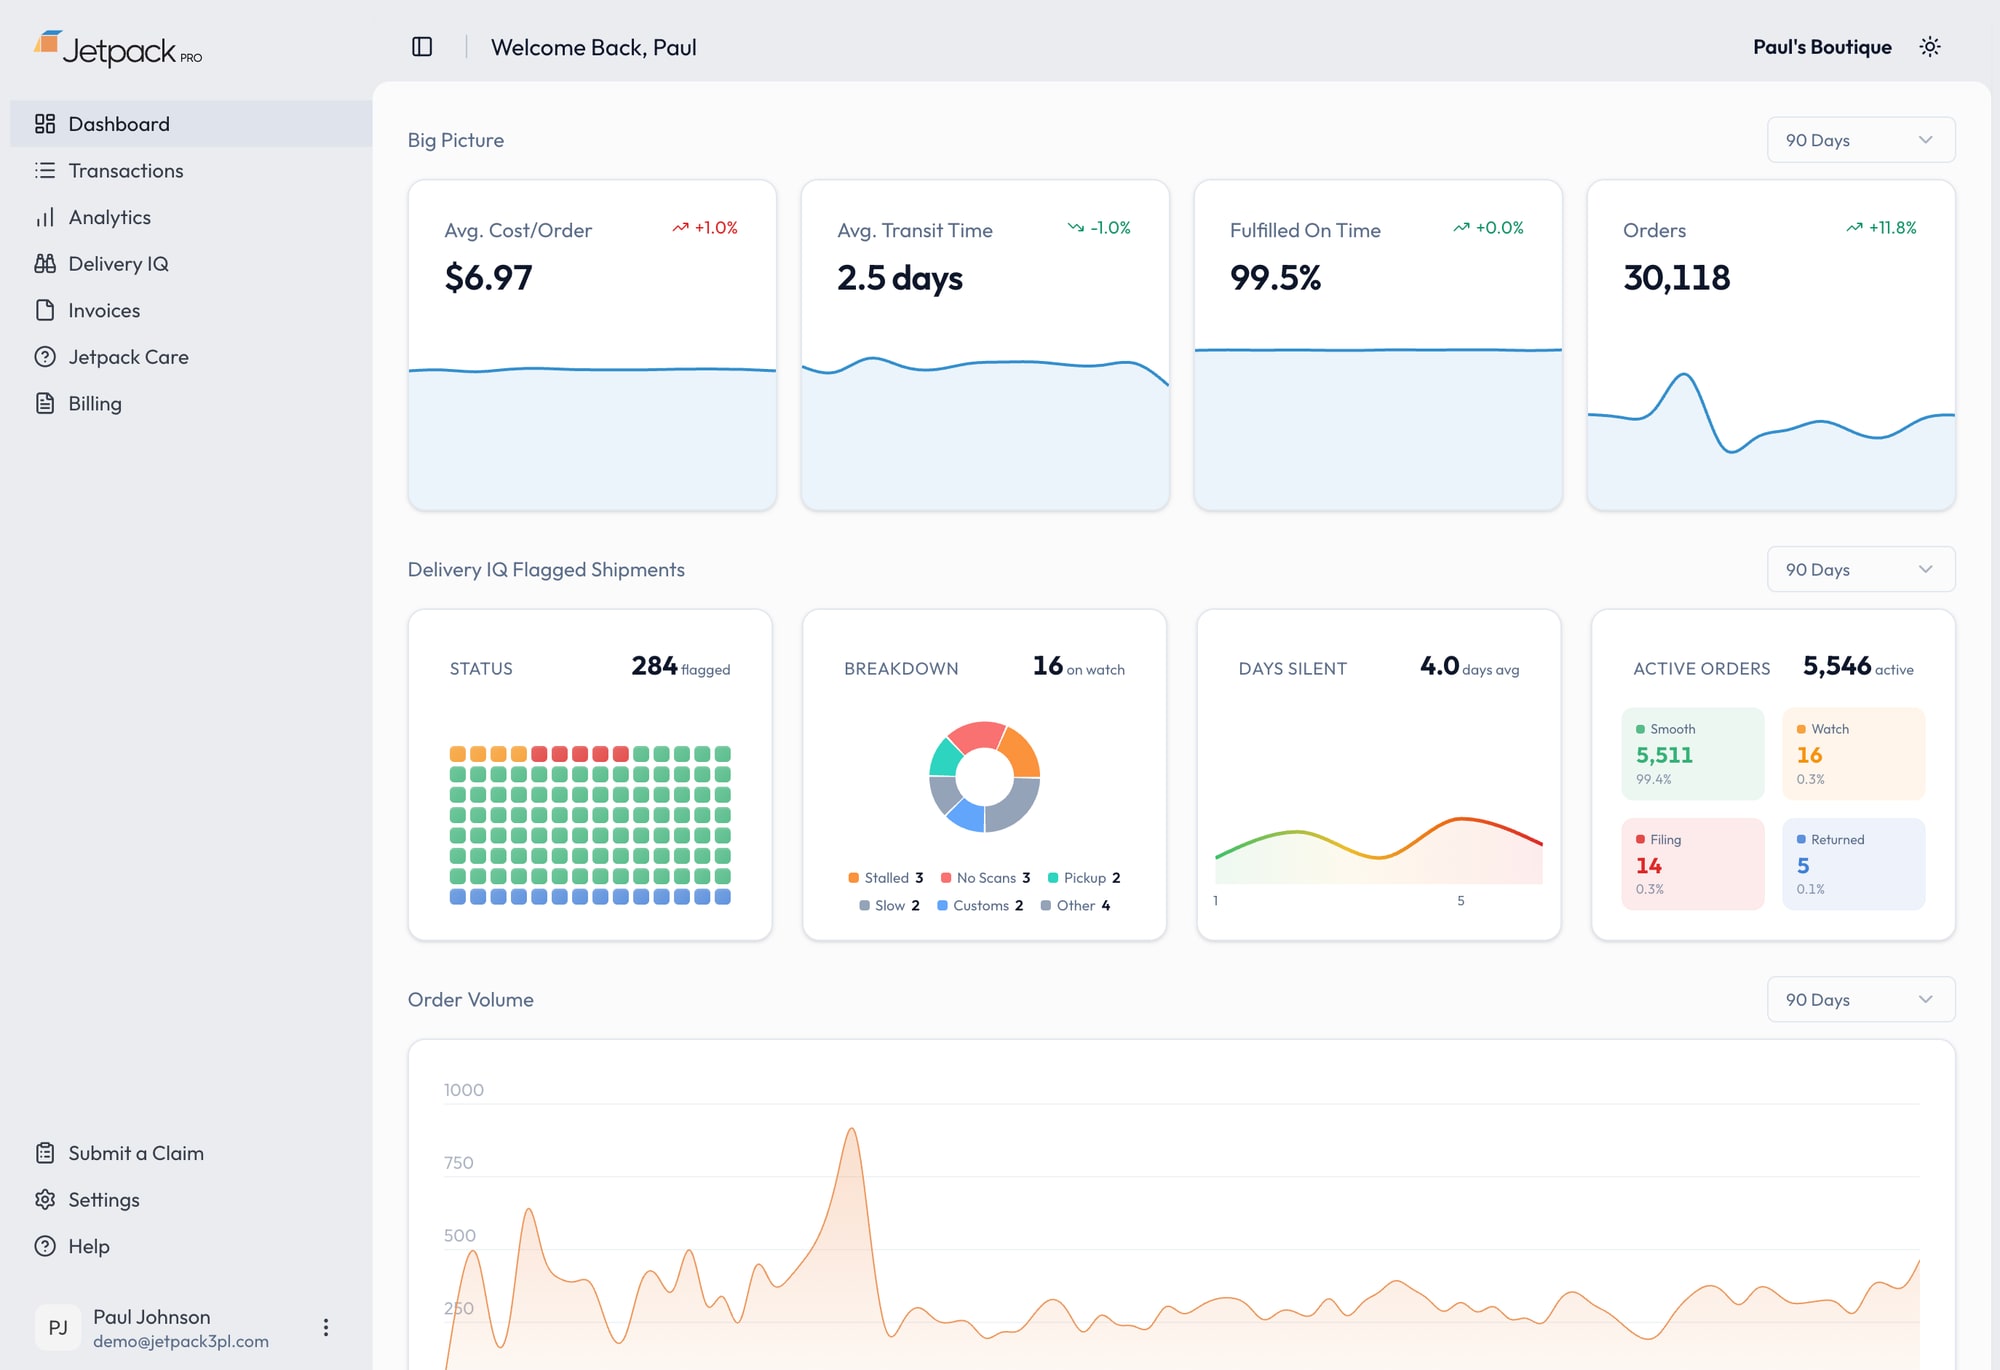This screenshot has height=1370, width=2000.
Task: Click the 2.5 days transit value
Action: coord(900,277)
